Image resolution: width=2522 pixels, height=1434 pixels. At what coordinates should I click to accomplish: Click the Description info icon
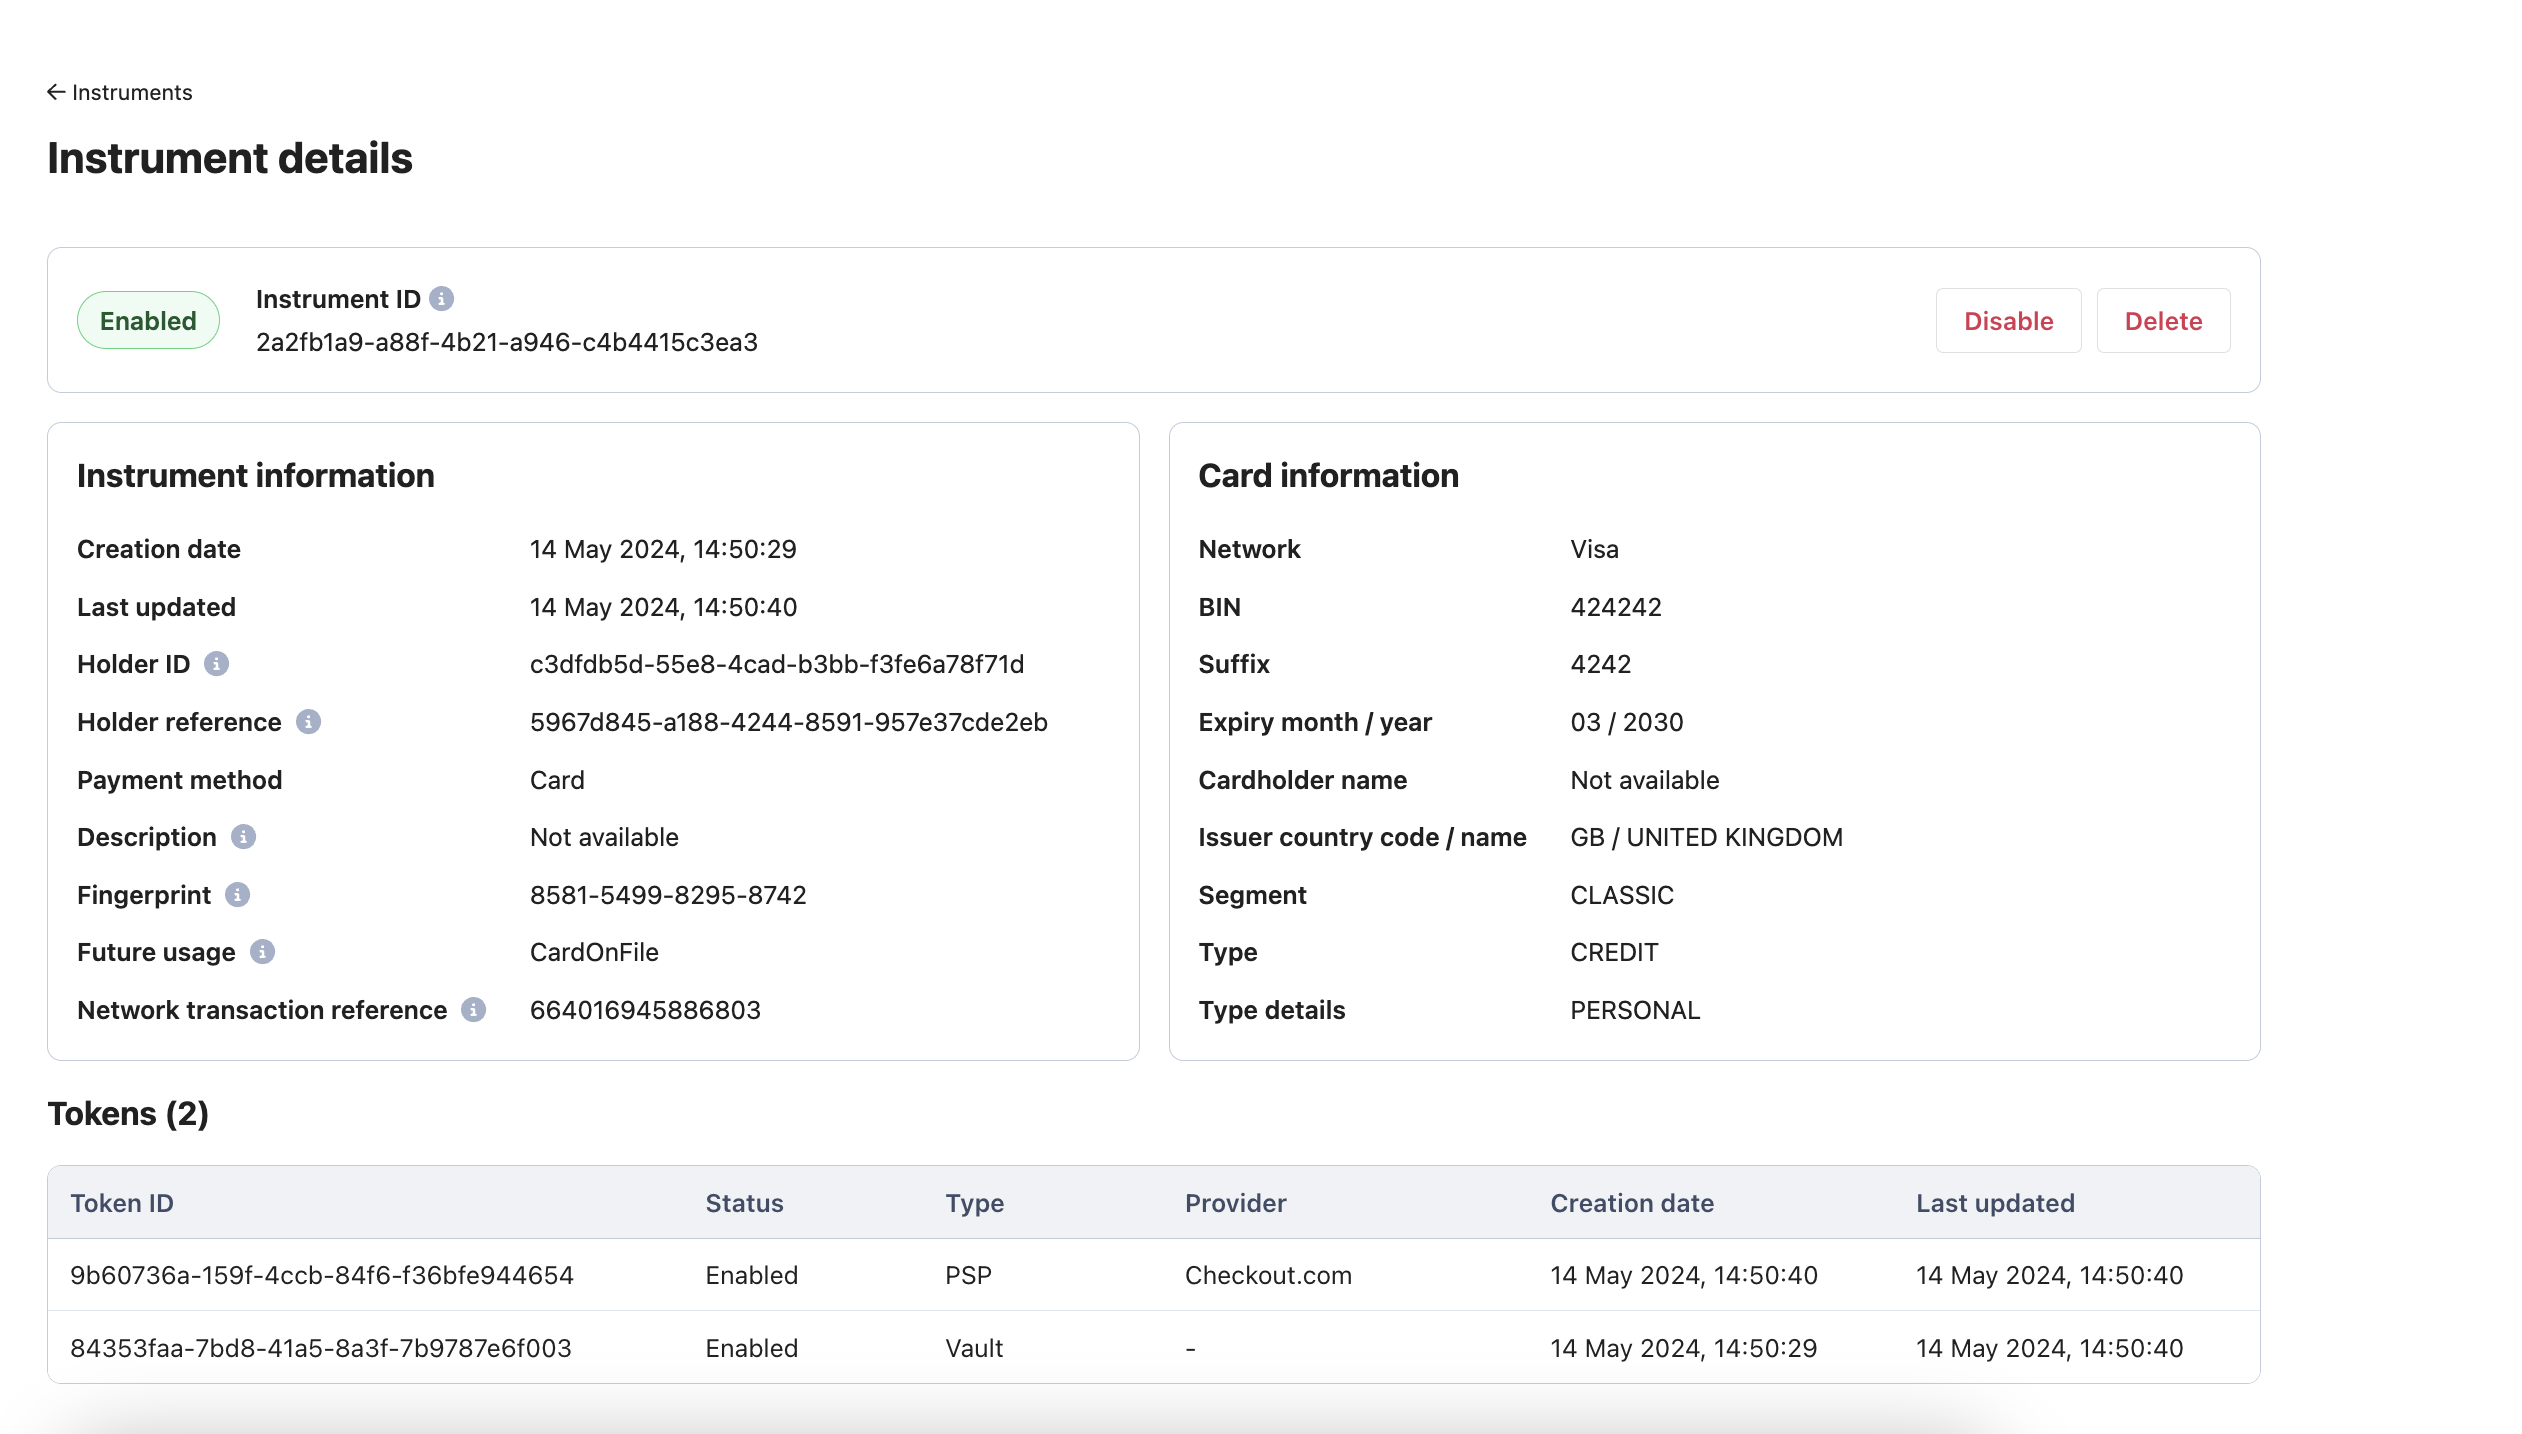click(243, 837)
